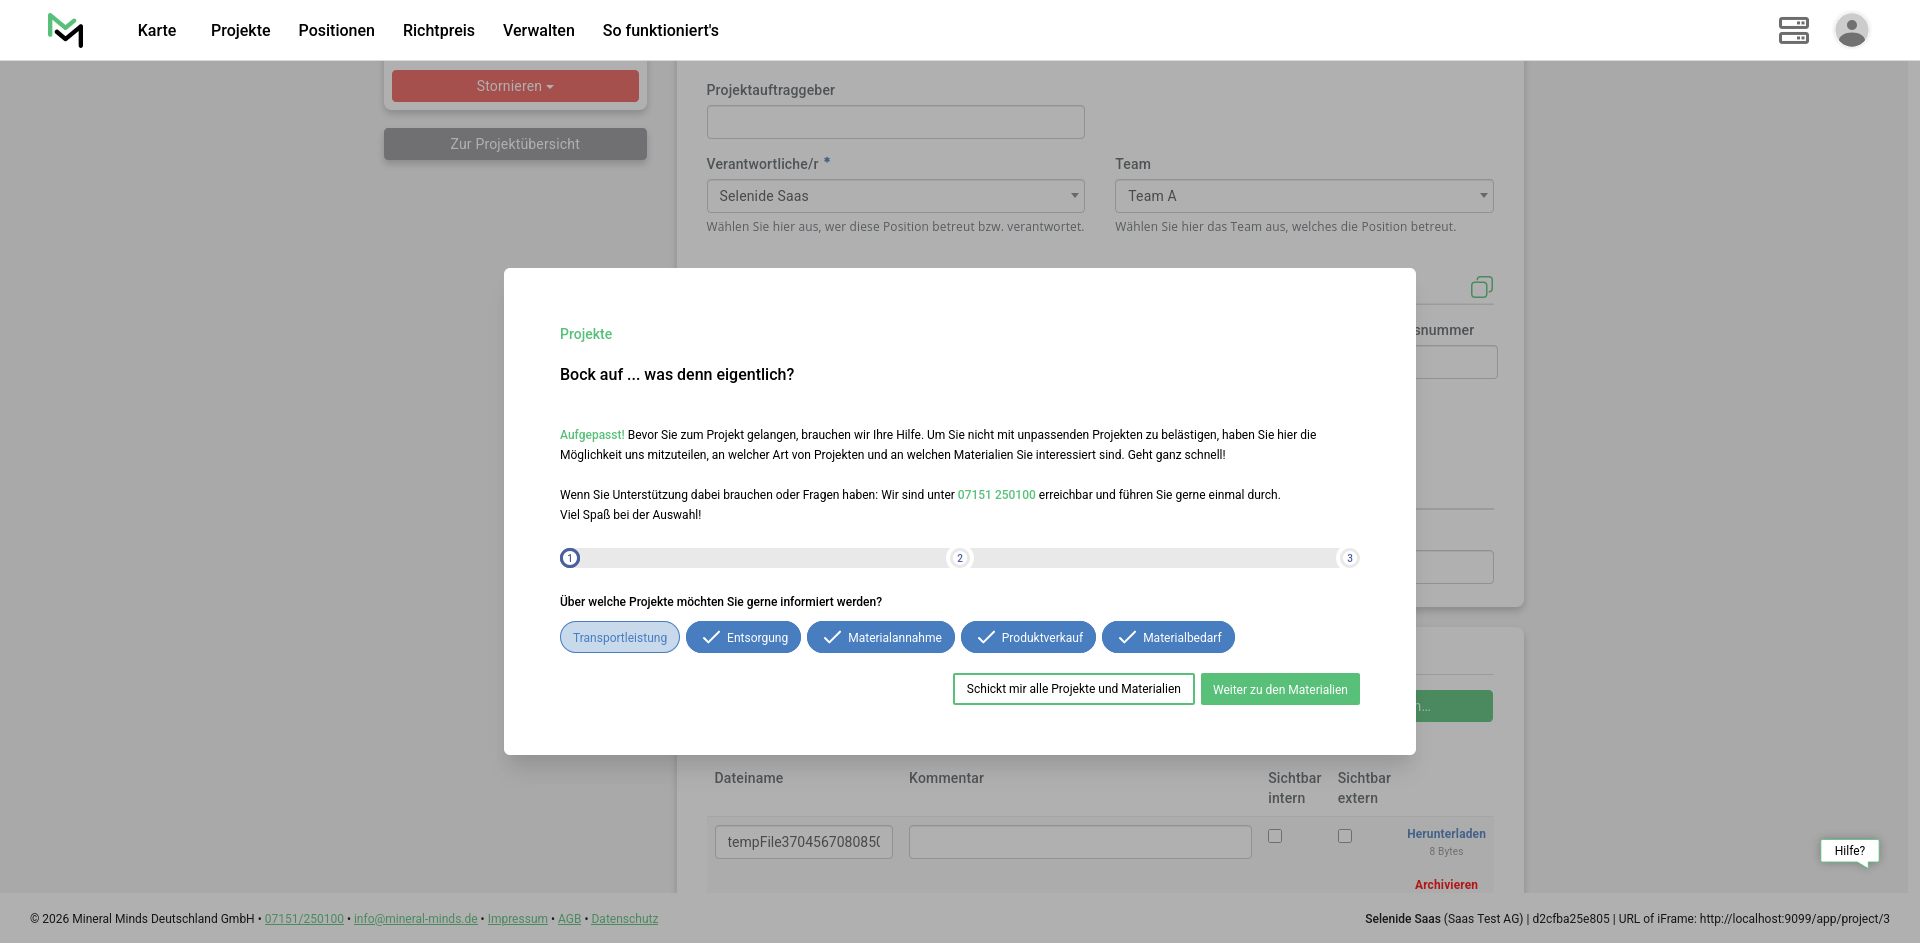Click Schickt mir alle Projekte und Materialien
Viewport: 1920px width, 943px height.
coord(1073,689)
